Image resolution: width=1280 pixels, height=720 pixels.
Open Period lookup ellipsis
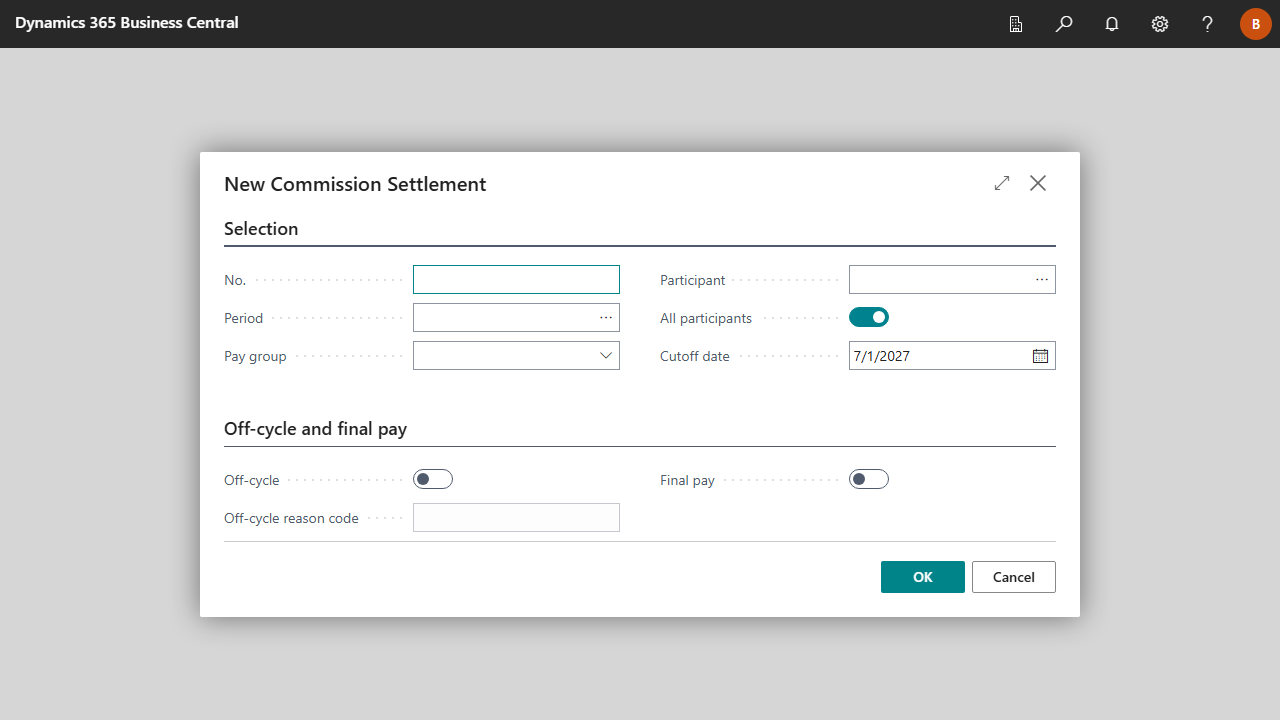click(606, 318)
